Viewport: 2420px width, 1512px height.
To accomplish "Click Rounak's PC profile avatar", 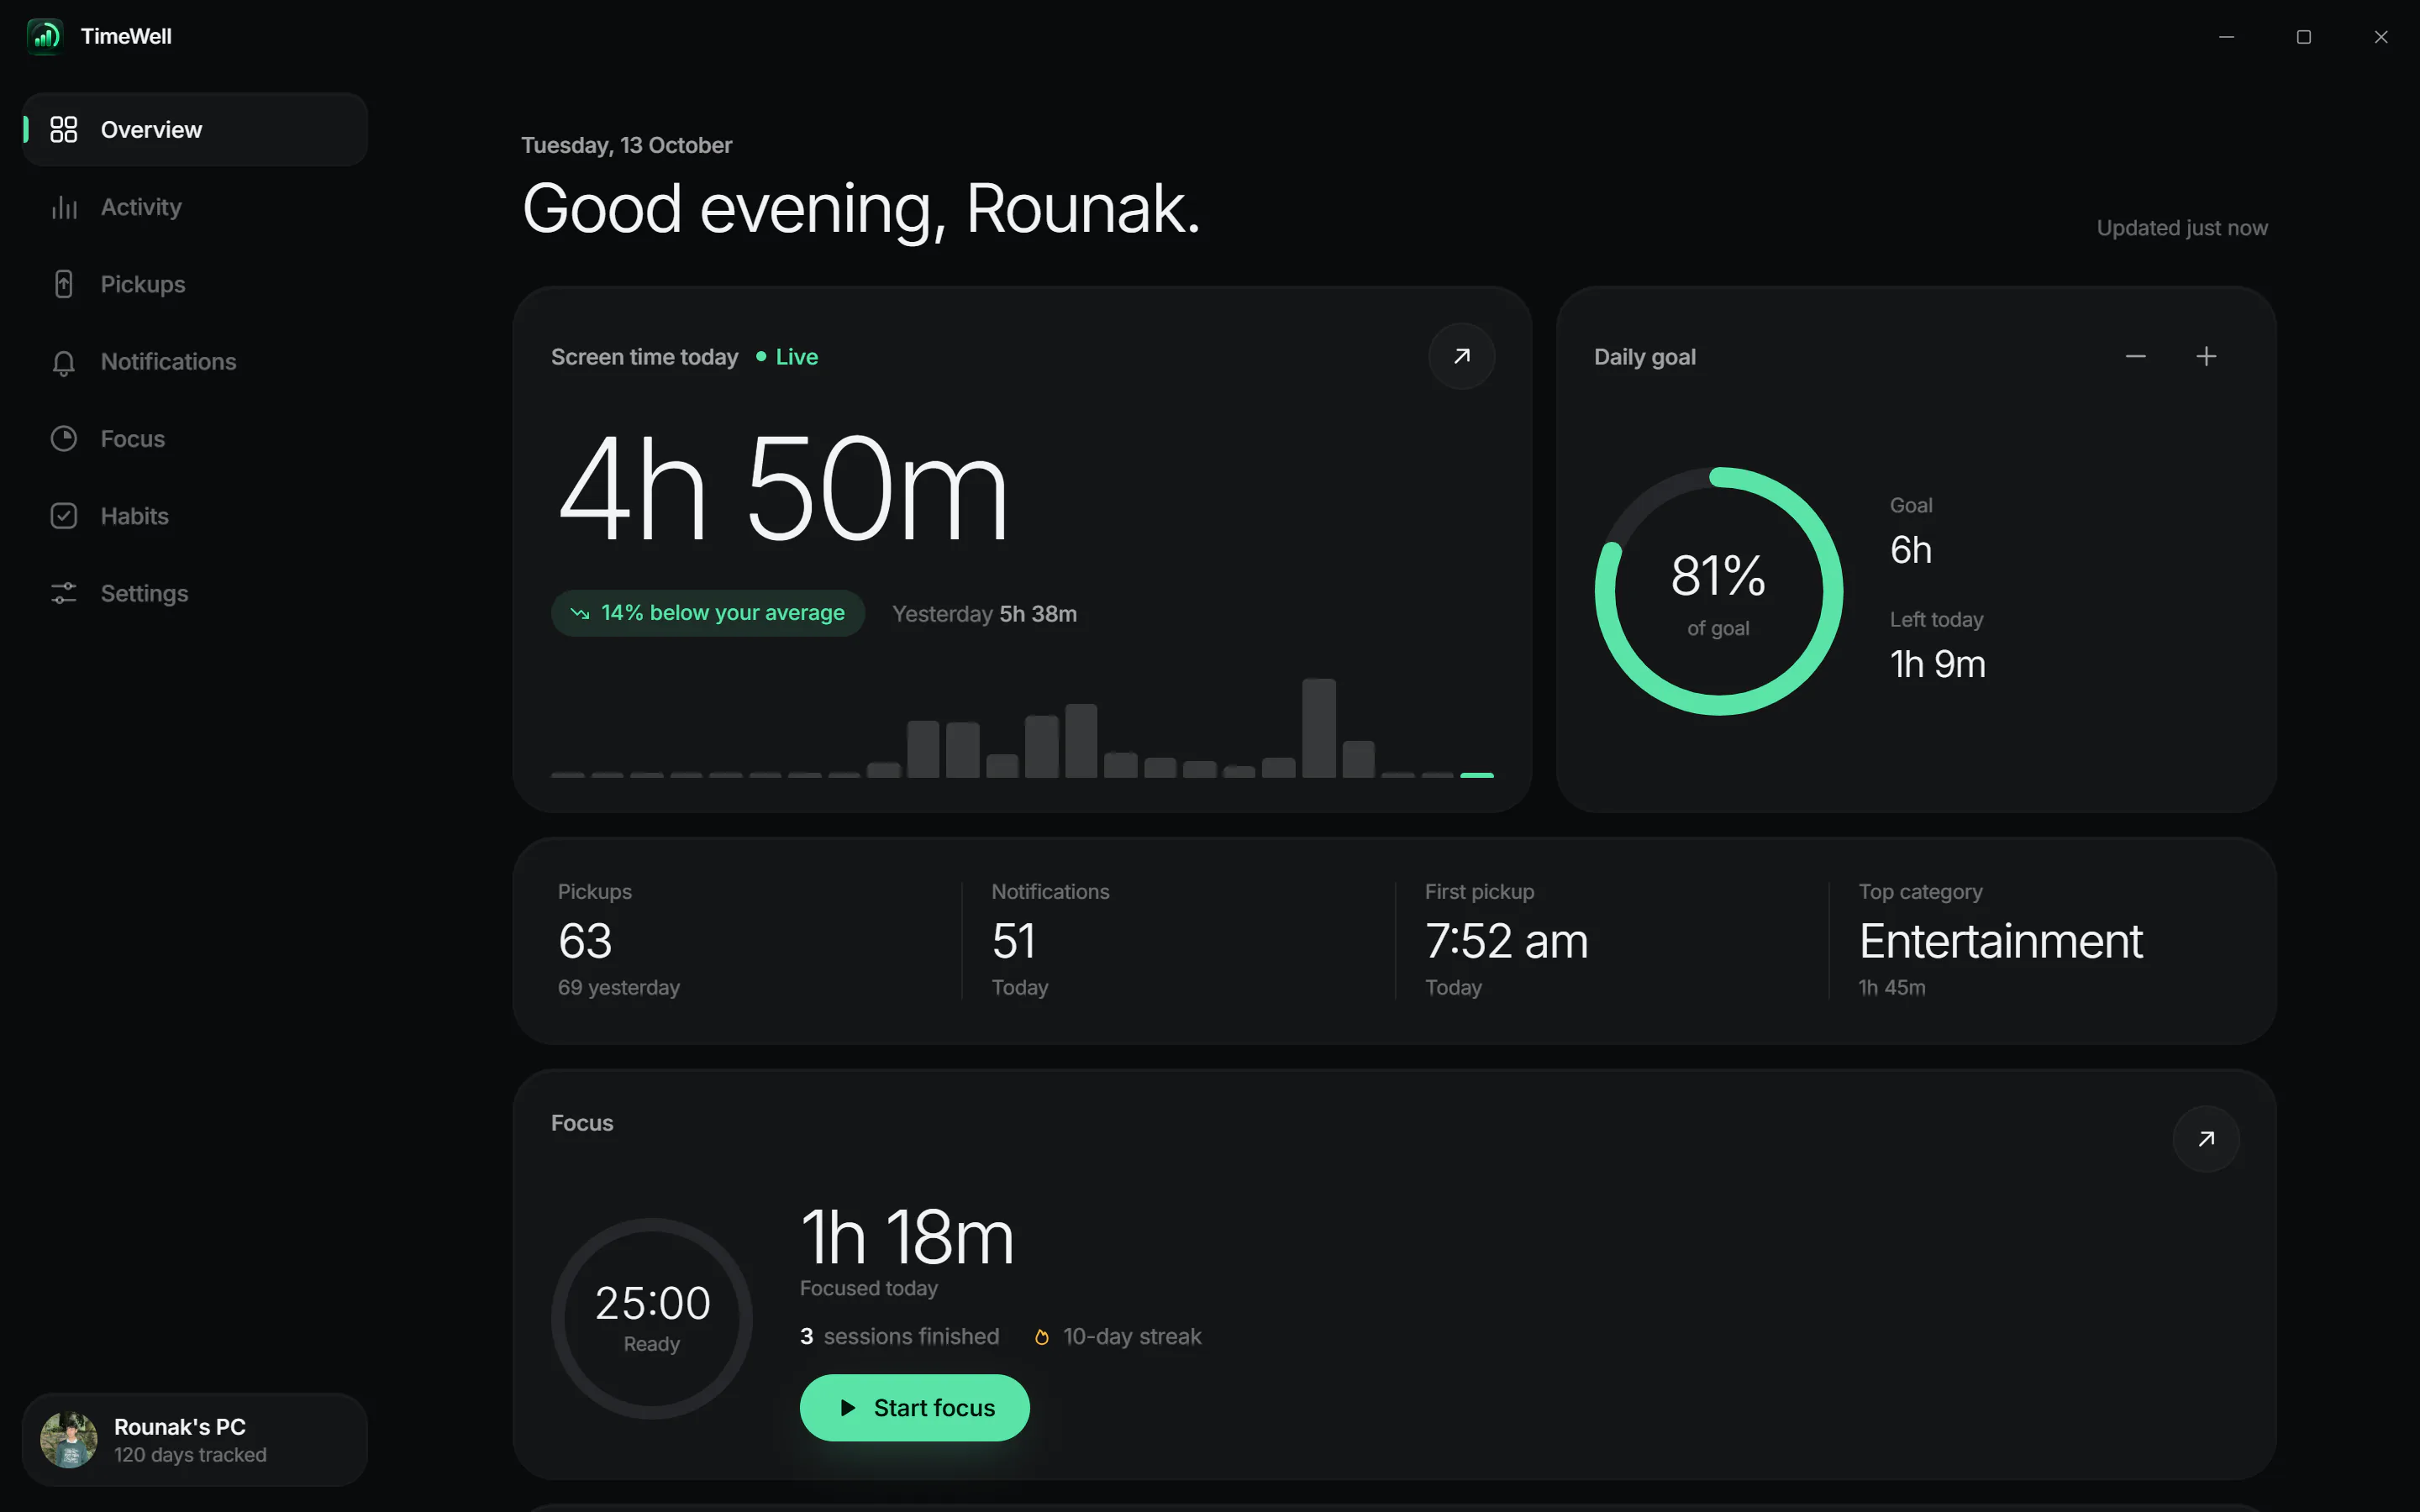I will point(69,1440).
